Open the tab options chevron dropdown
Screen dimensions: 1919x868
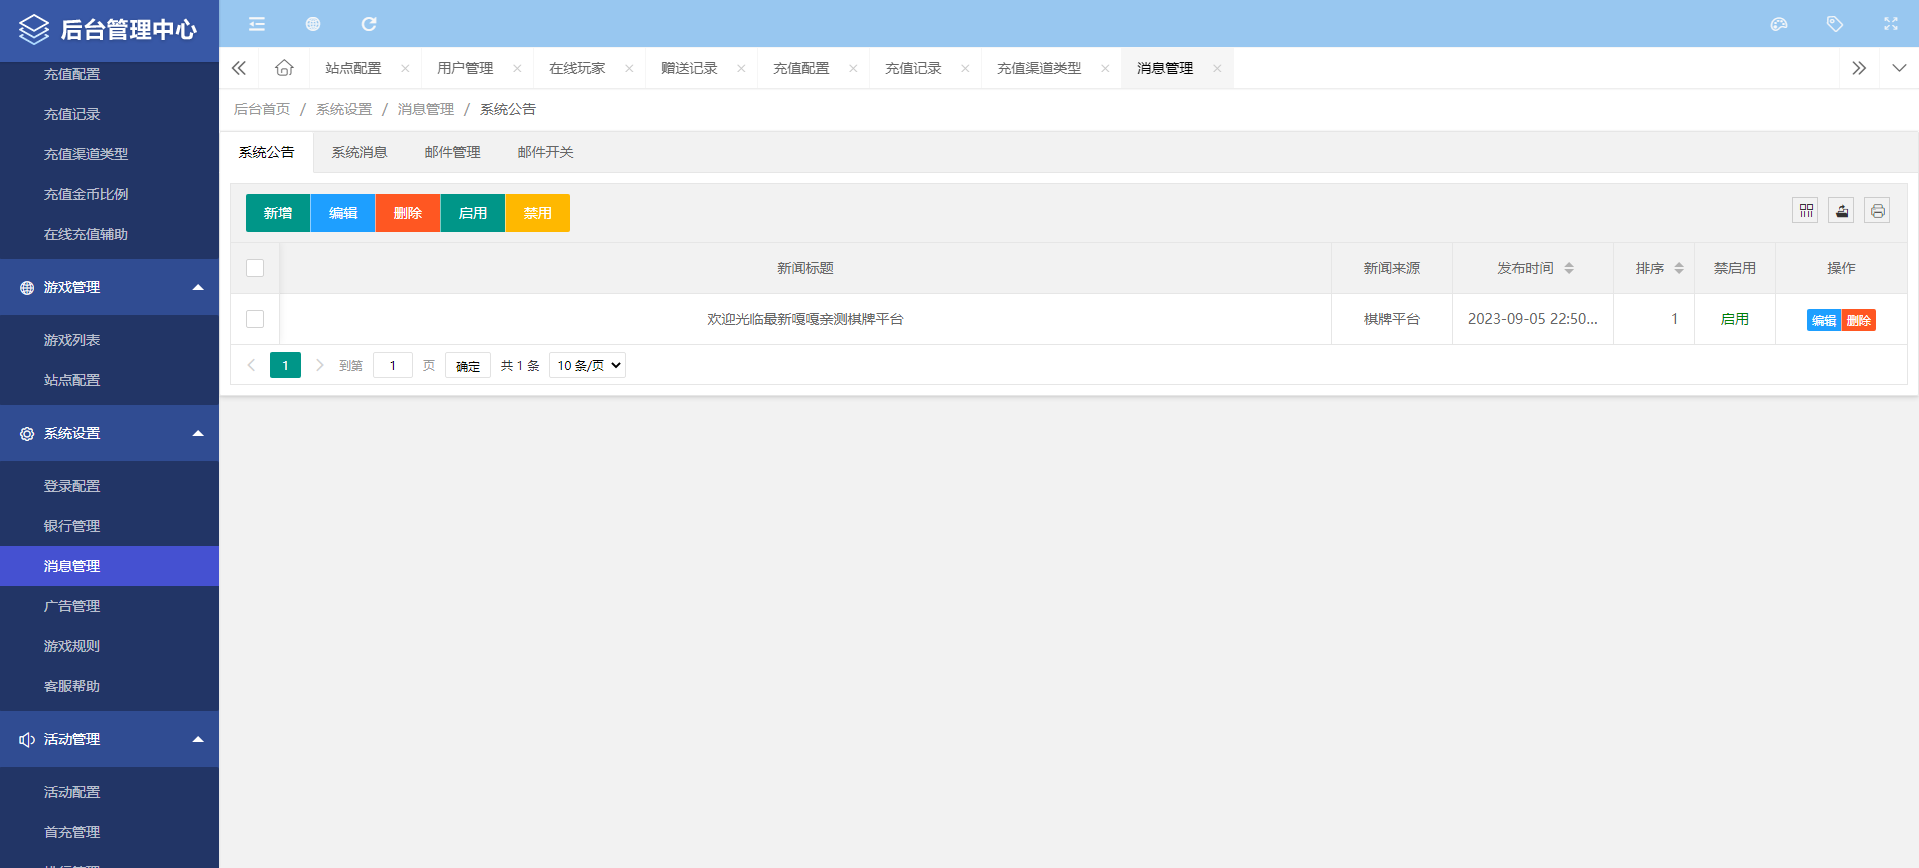coord(1899,68)
